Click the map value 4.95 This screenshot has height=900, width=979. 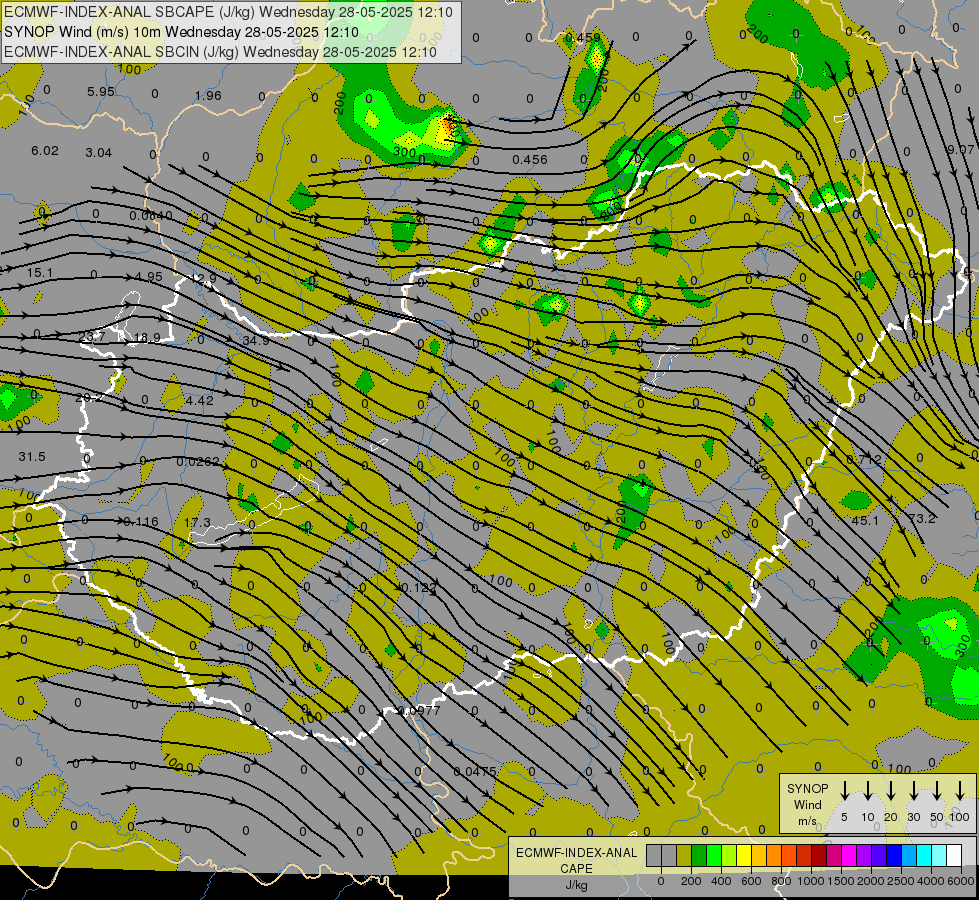(x=149, y=277)
